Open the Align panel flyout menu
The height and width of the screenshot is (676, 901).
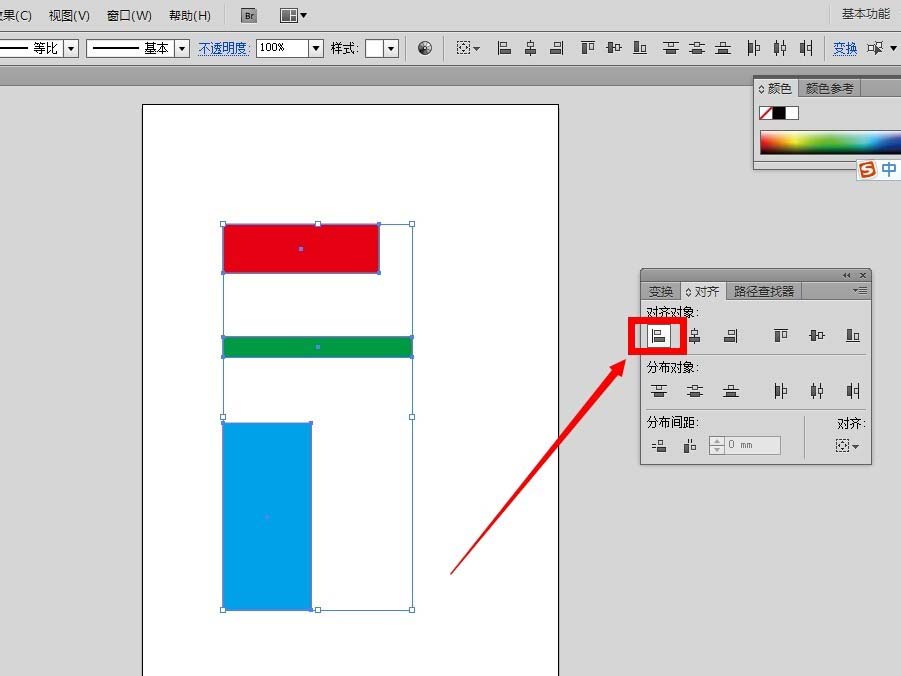point(860,291)
